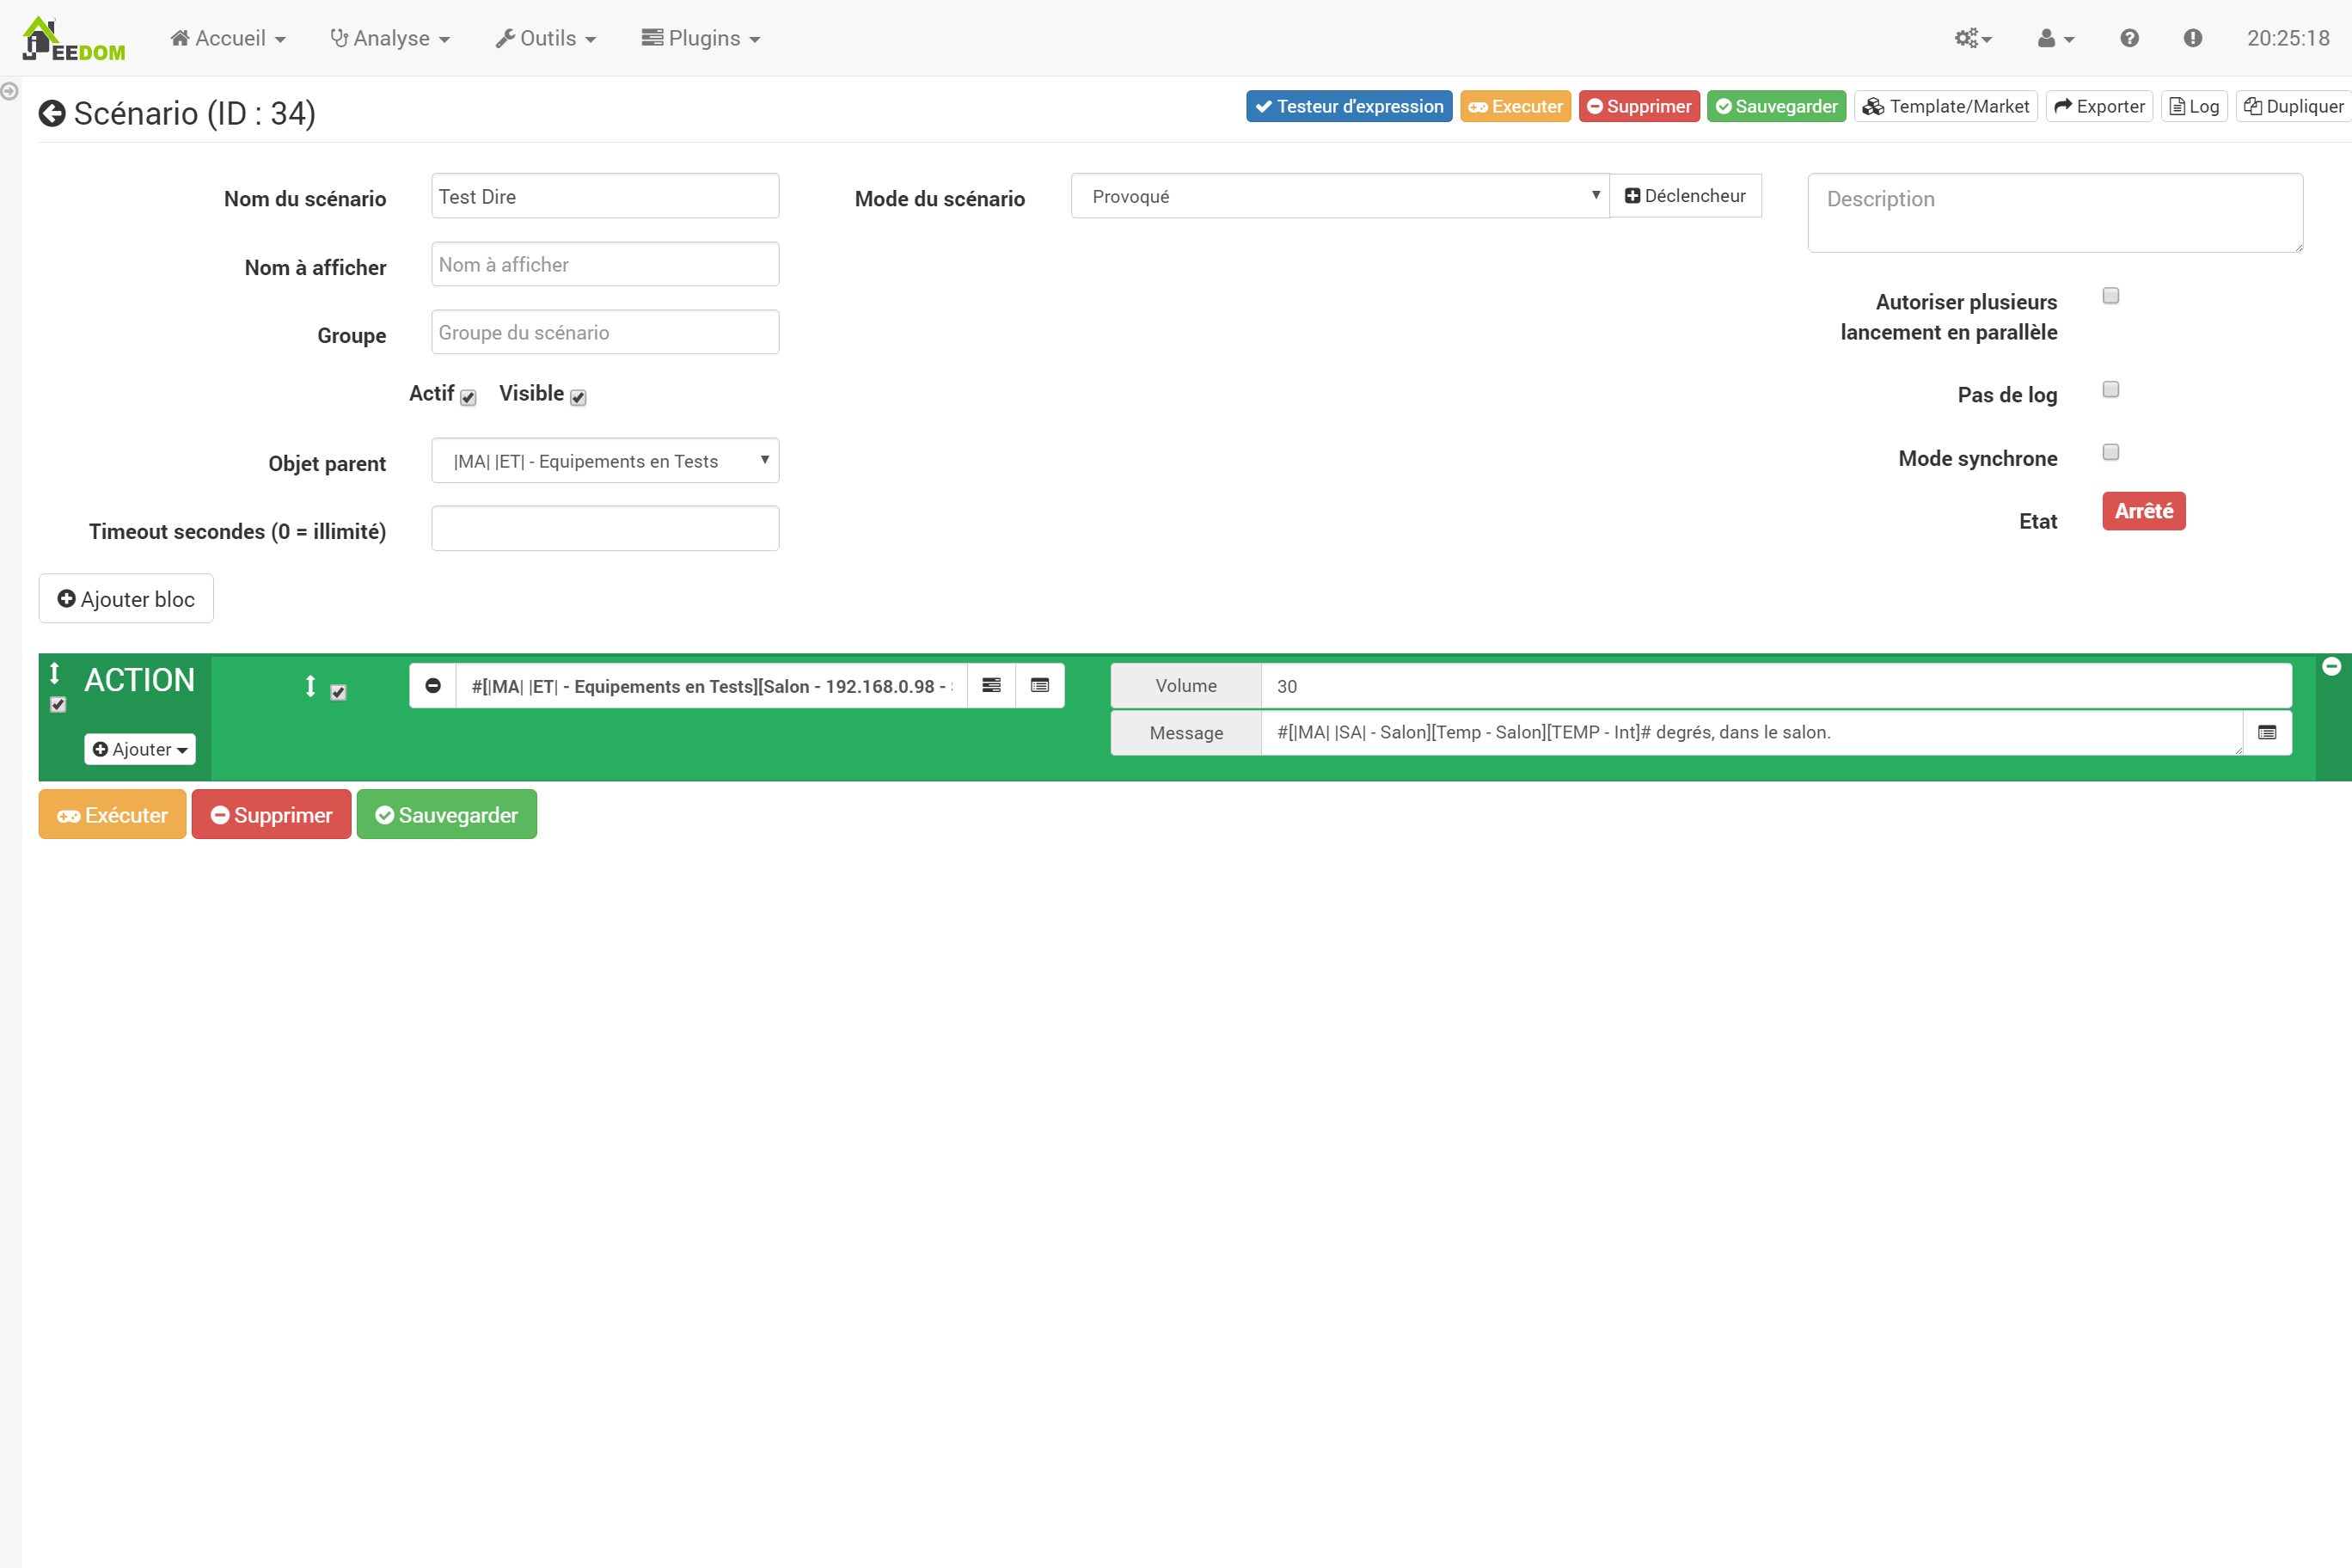
Task: Grab the action row sort handle
Action: point(311,686)
